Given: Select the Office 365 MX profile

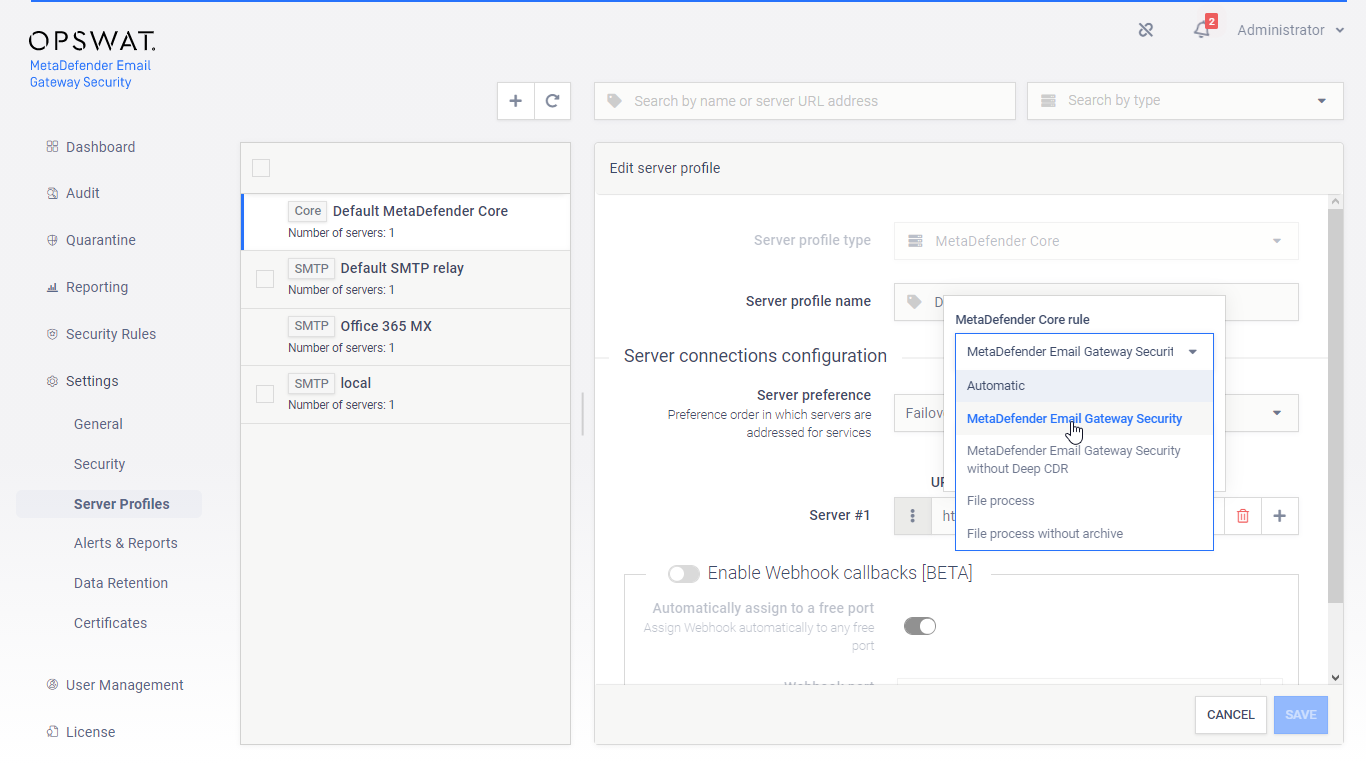Looking at the screenshot, I should click(406, 337).
